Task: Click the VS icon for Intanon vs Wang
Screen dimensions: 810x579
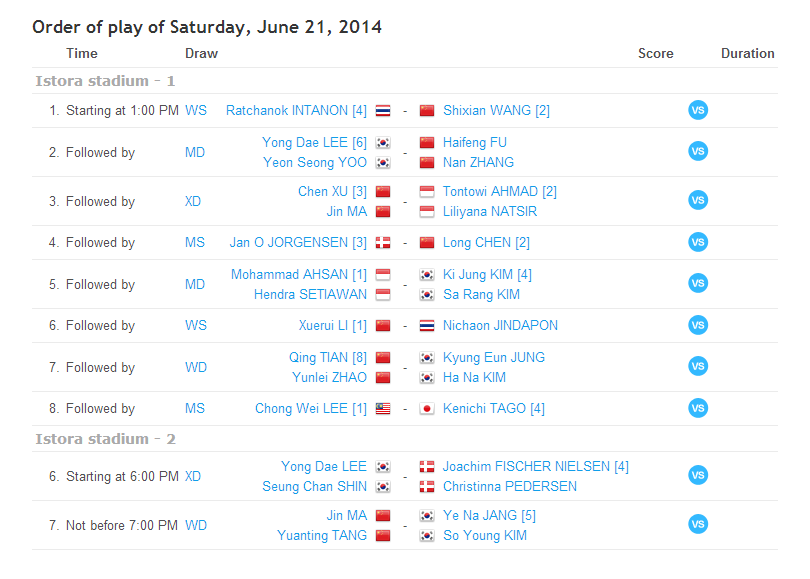Action: [x=698, y=110]
